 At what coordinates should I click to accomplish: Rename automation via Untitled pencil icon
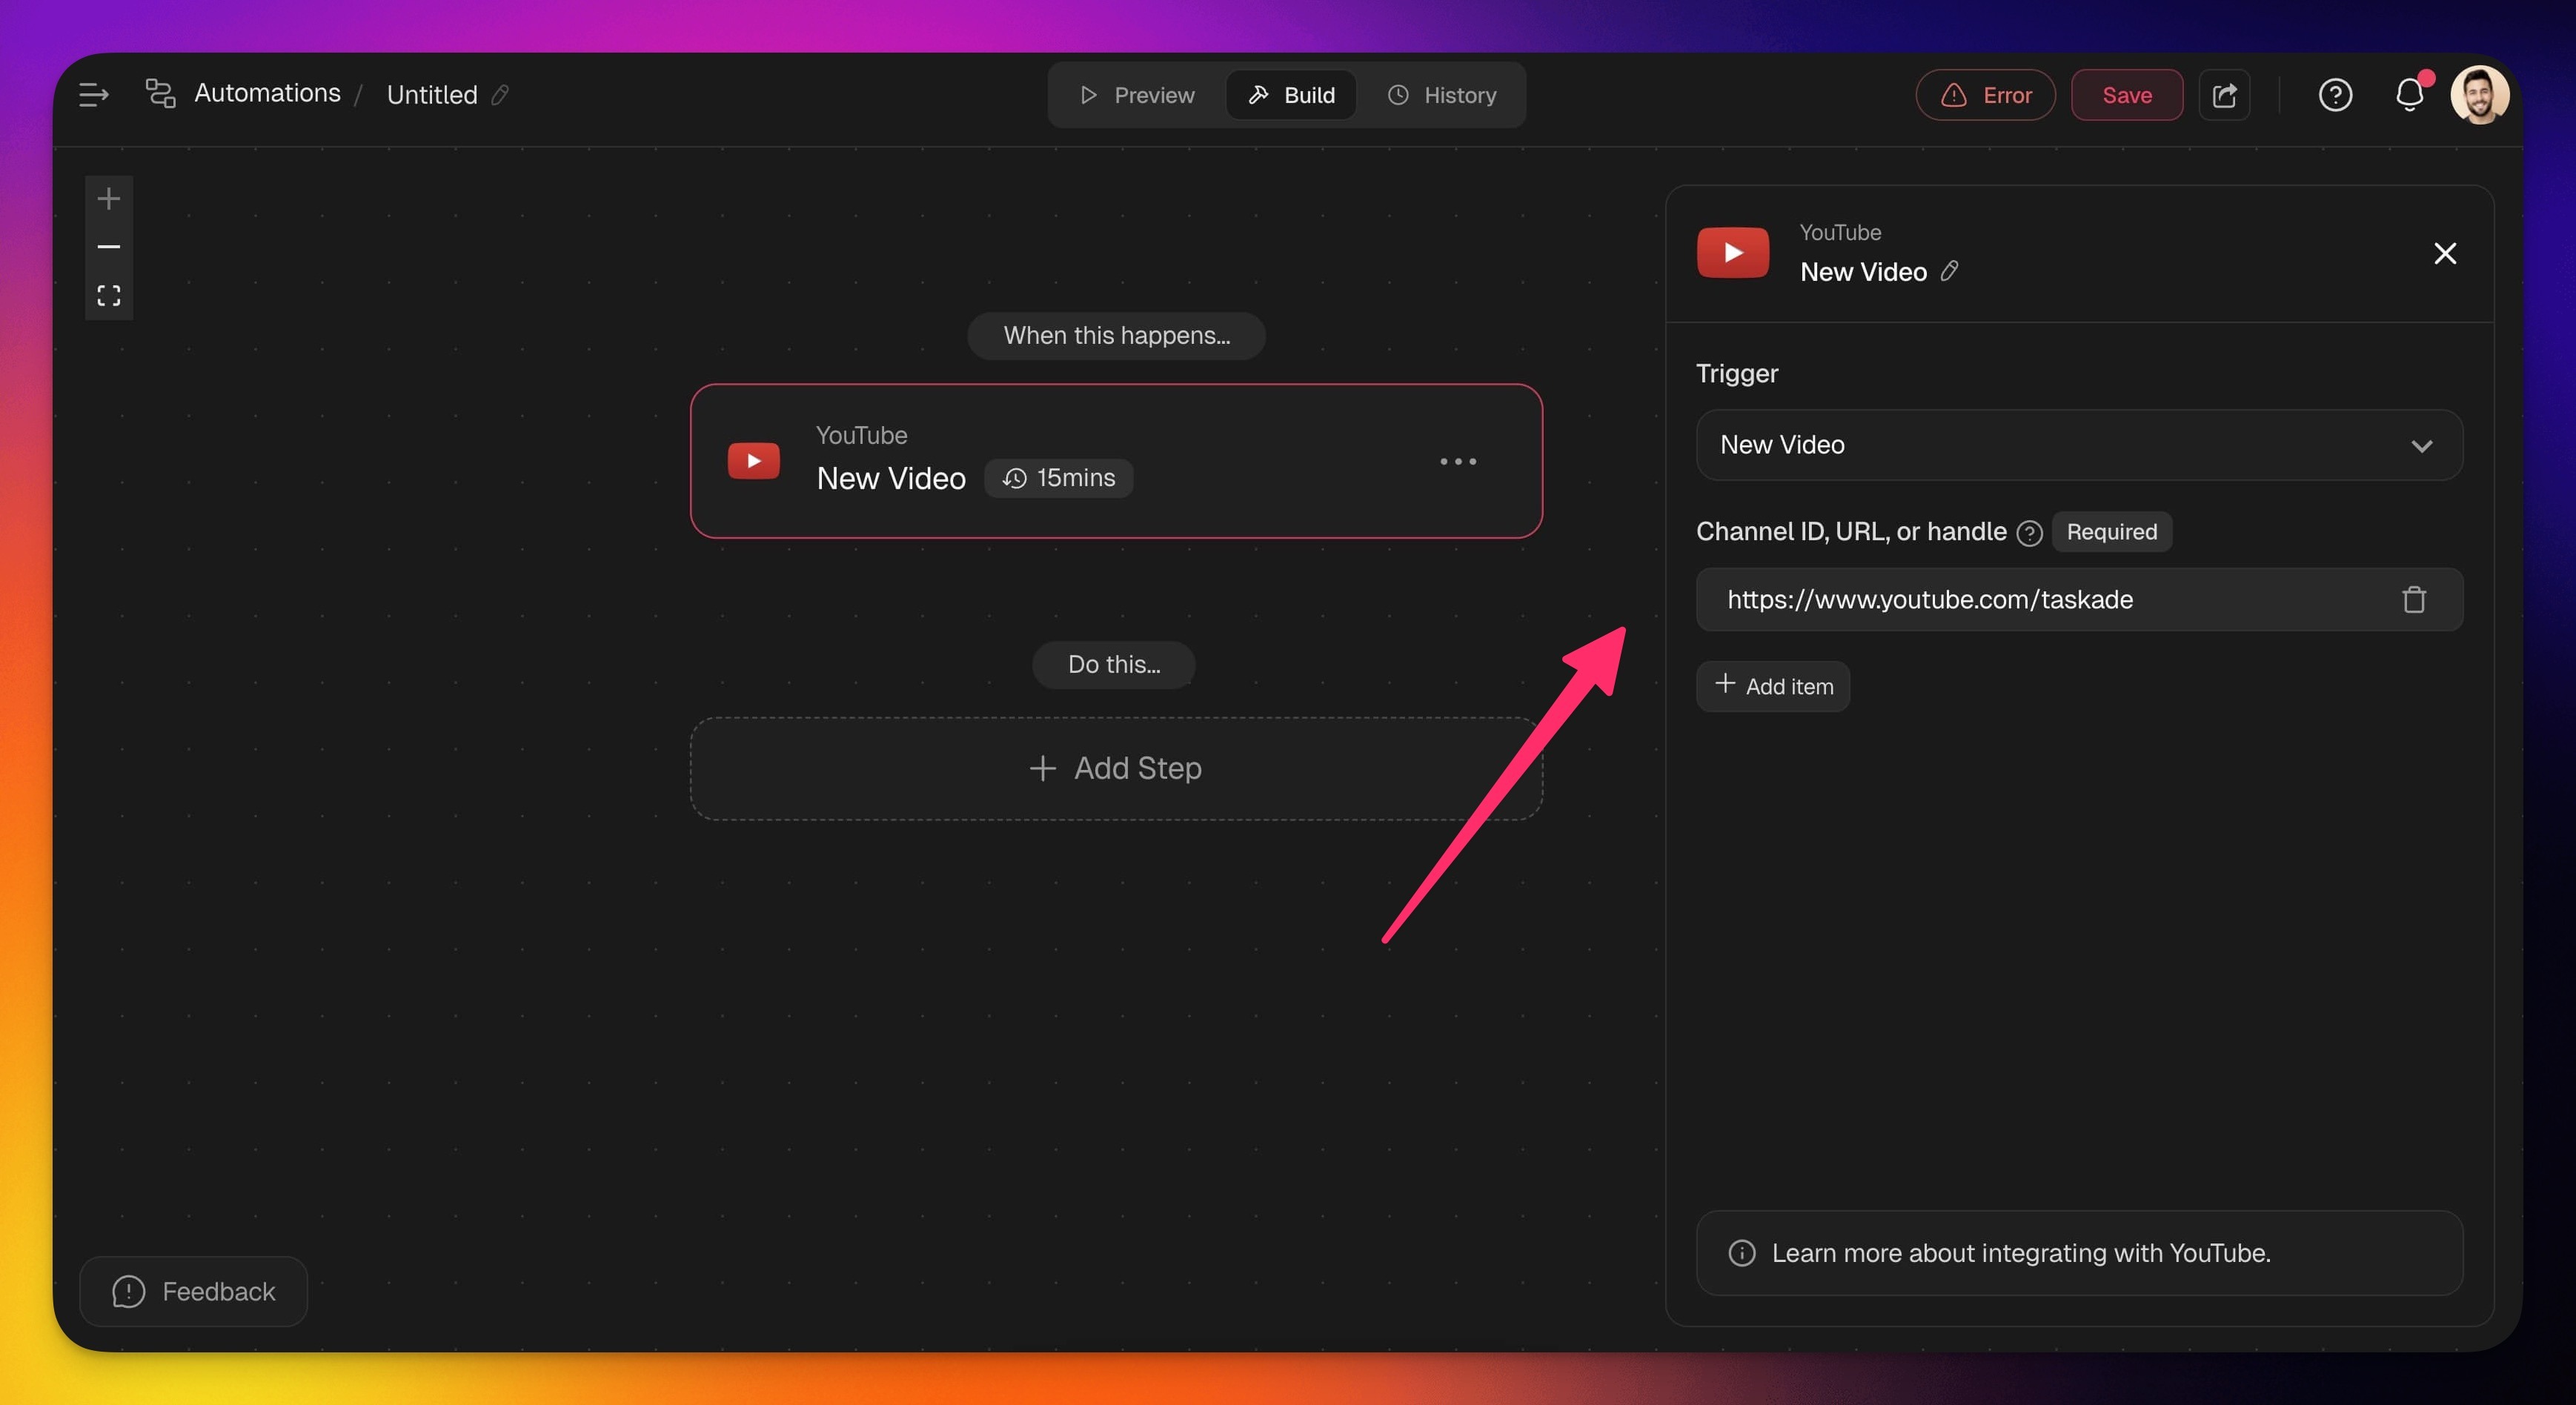point(500,95)
